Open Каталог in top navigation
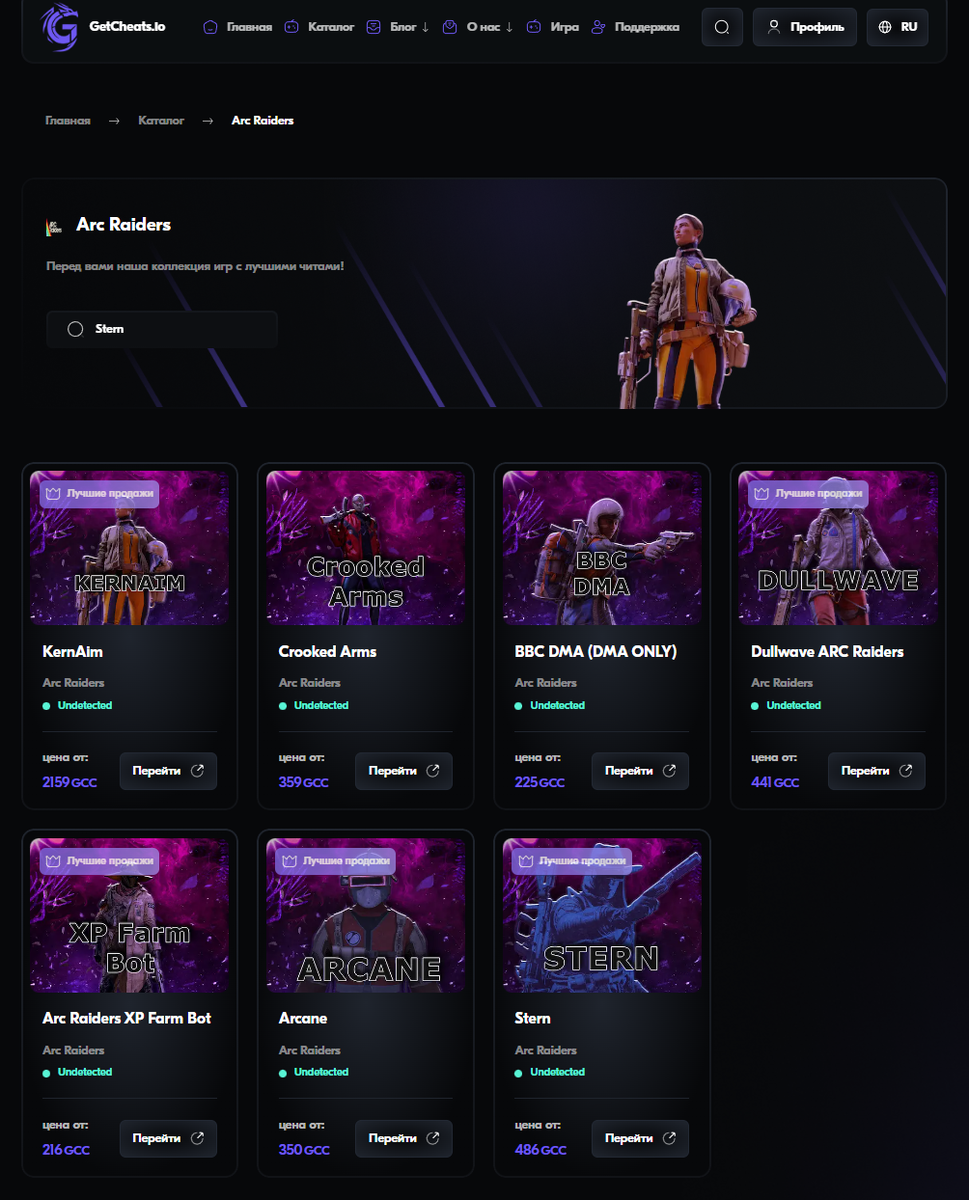This screenshot has width=969, height=1200. point(331,27)
